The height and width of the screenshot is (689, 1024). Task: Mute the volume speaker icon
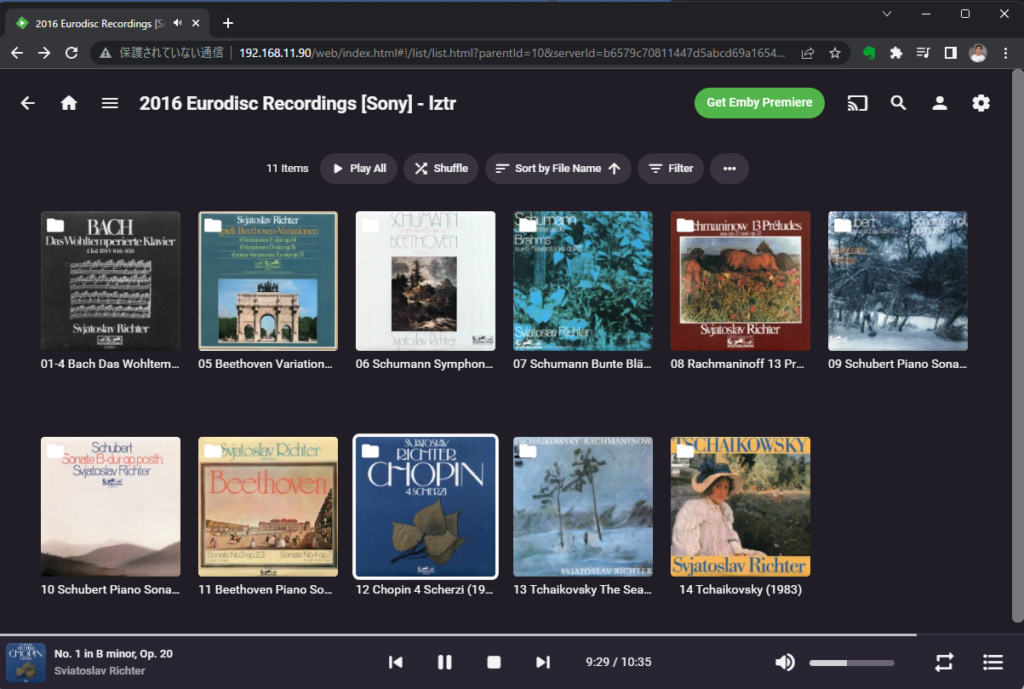pyautogui.click(x=785, y=662)
